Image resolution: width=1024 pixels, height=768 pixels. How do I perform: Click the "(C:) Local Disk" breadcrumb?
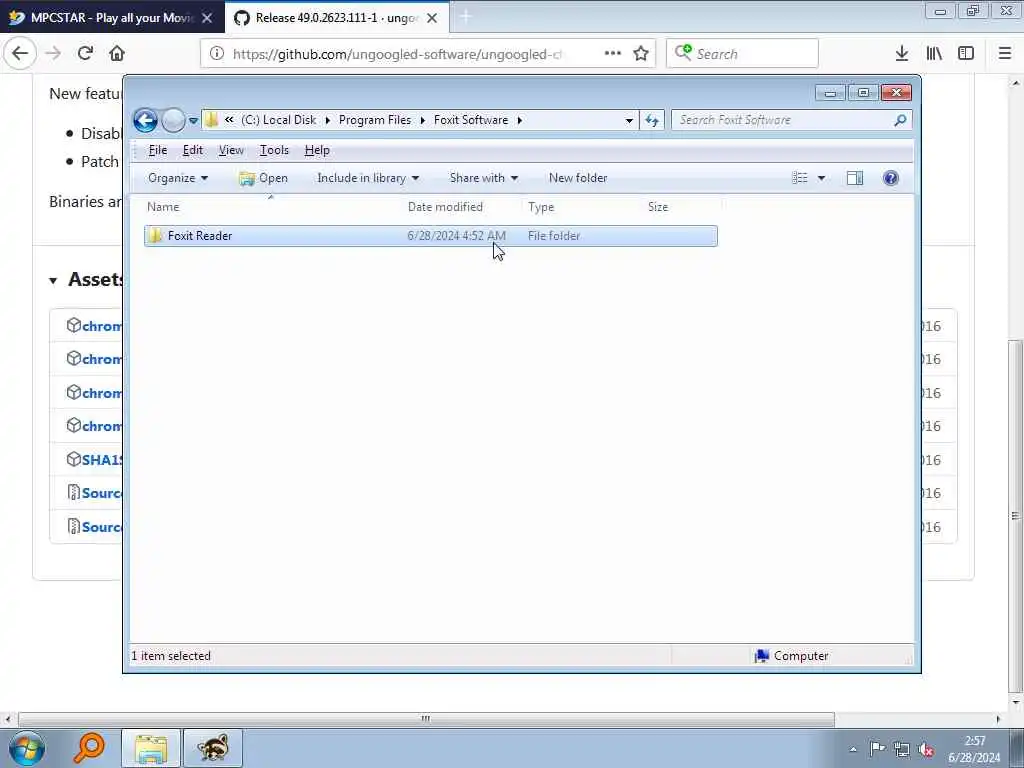(279, 120)
